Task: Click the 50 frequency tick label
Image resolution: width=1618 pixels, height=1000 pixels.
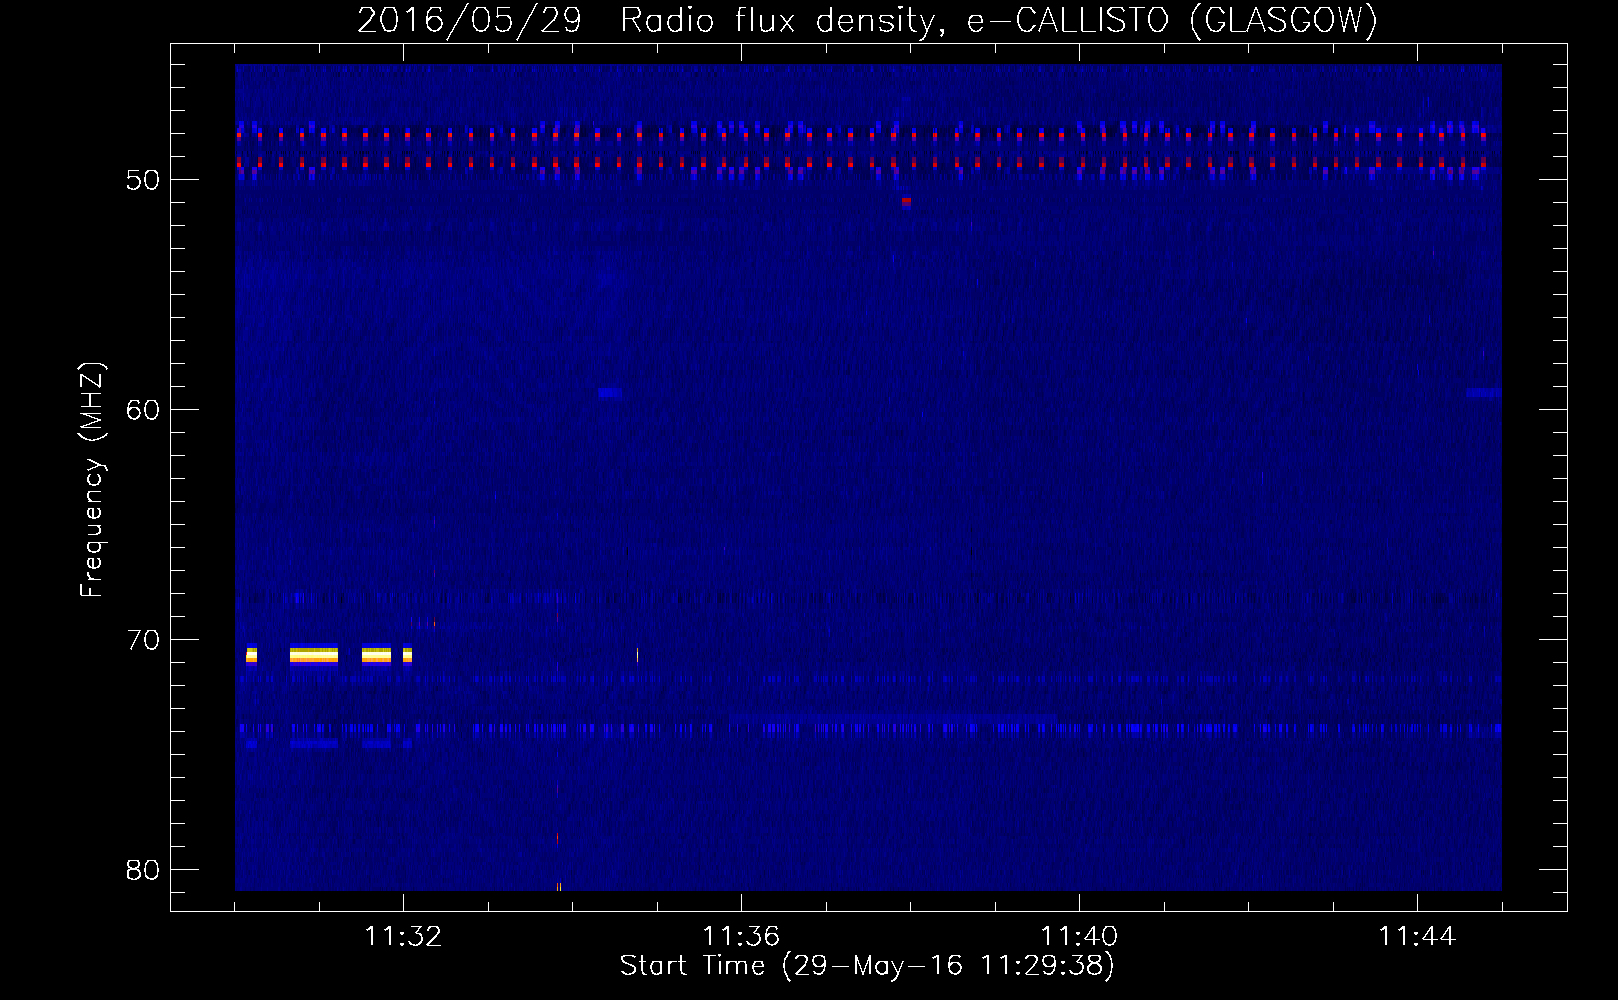Action: [143, 180]
